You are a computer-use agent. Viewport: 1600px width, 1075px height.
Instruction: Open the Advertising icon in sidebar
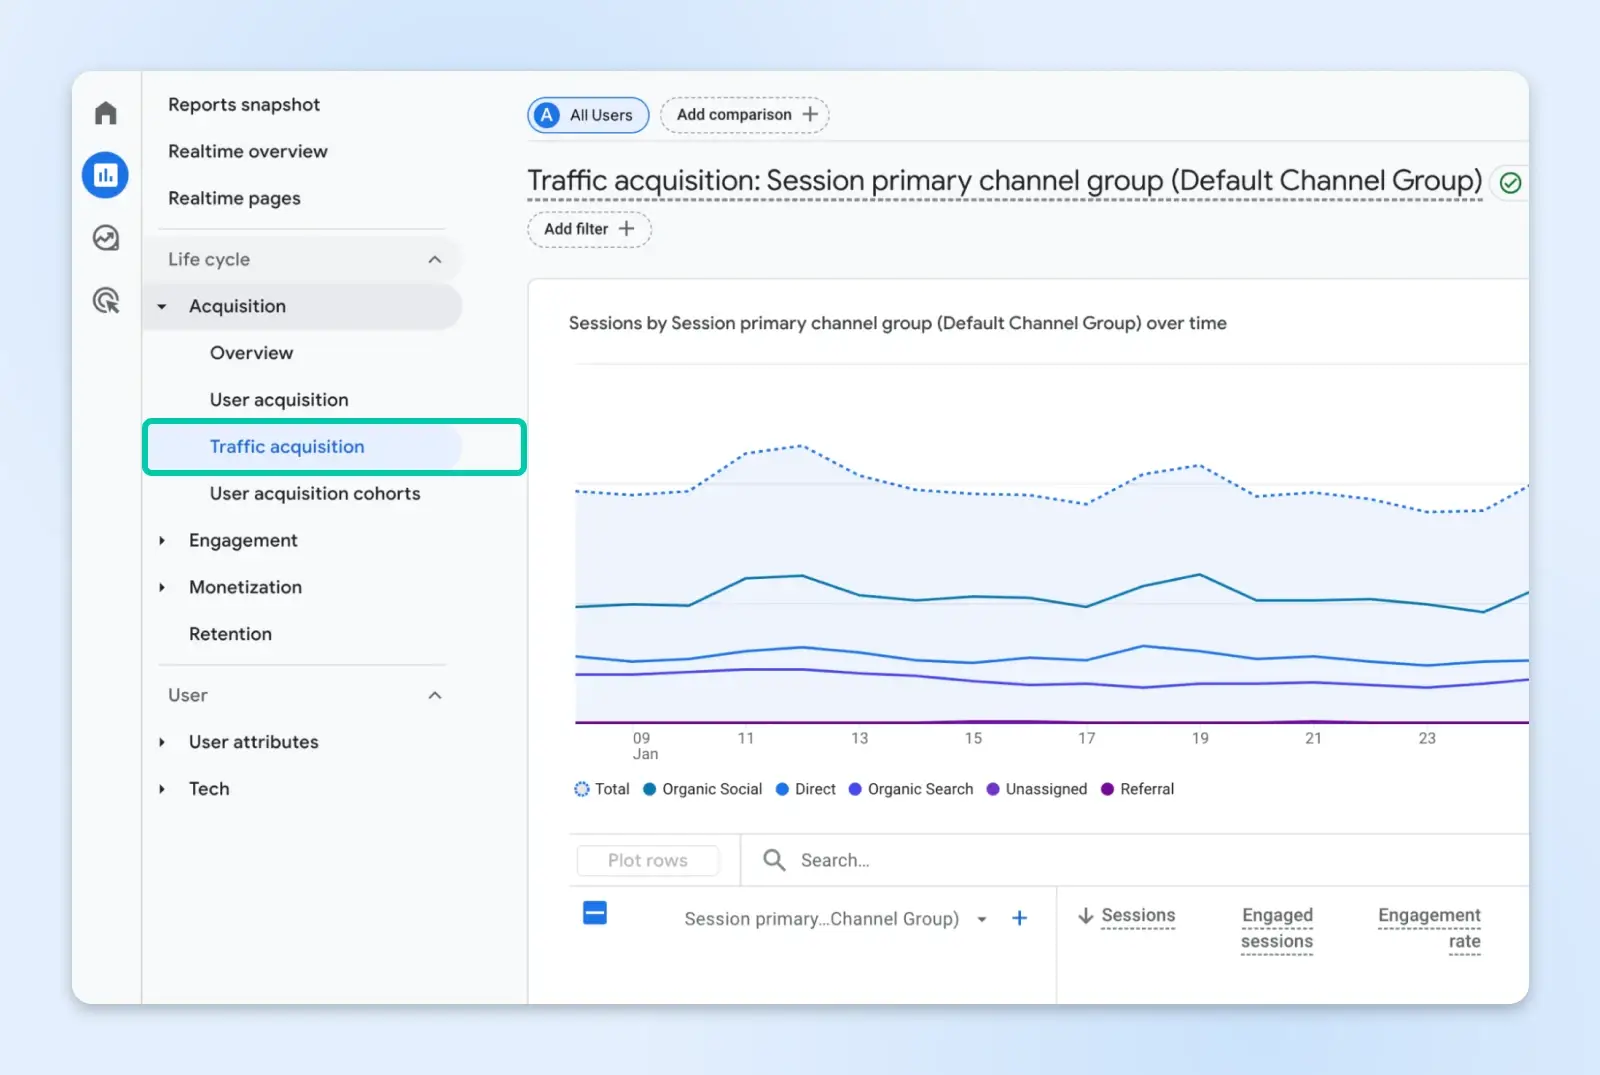tap(105, 301)
